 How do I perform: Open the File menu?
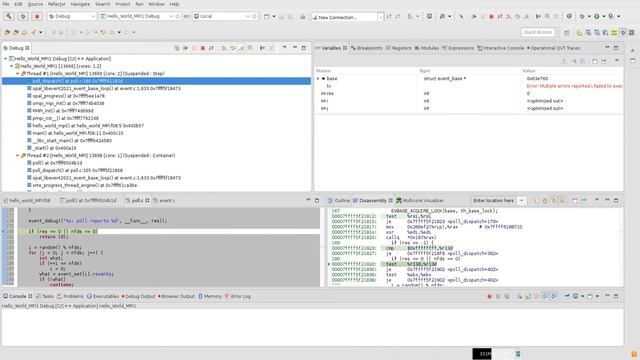click(6, 4)
